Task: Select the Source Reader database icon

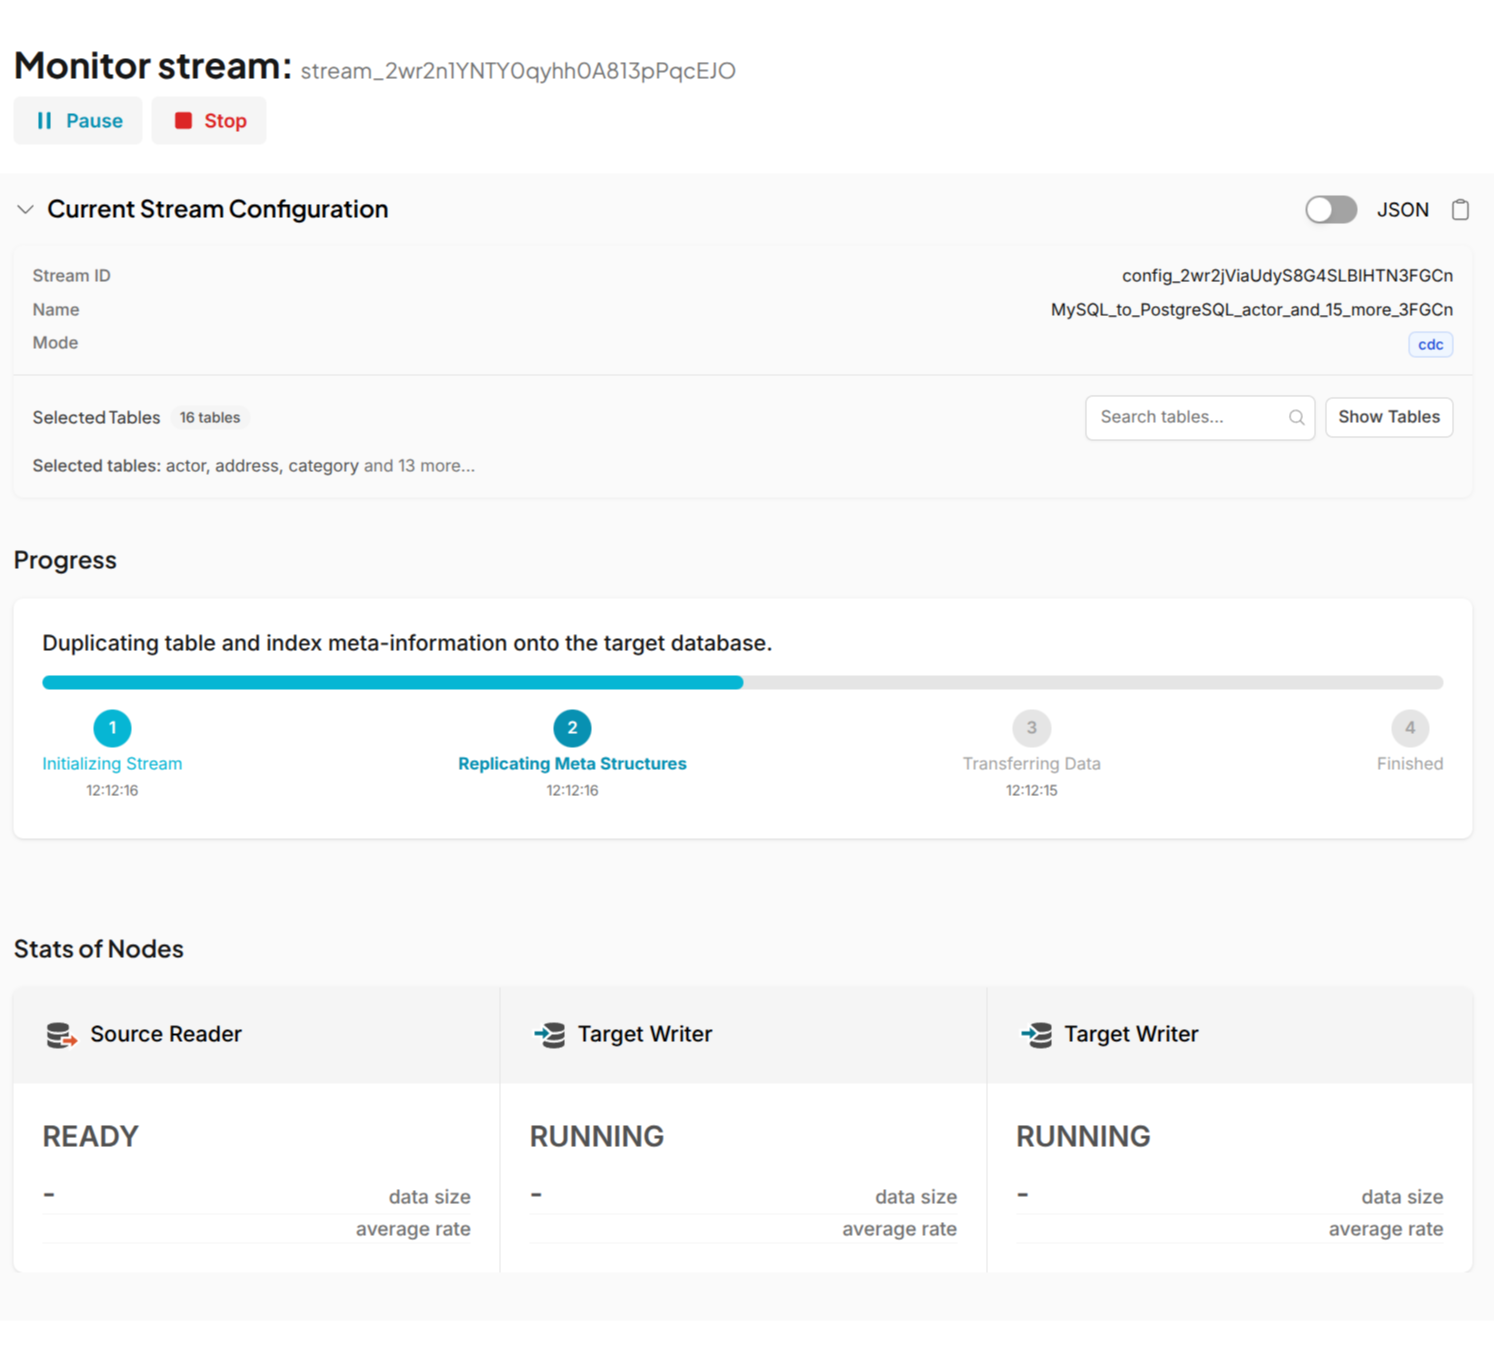Action: click(60, 1035)
